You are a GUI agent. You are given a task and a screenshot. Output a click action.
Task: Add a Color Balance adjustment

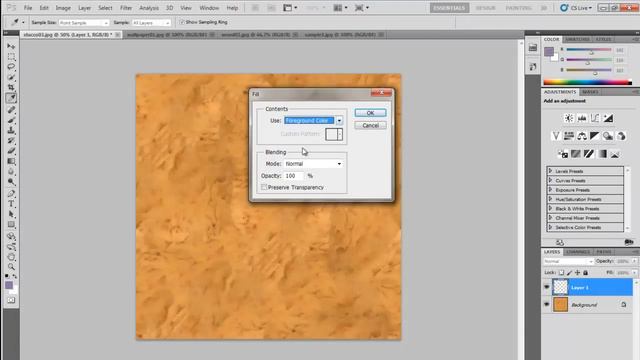582,136
